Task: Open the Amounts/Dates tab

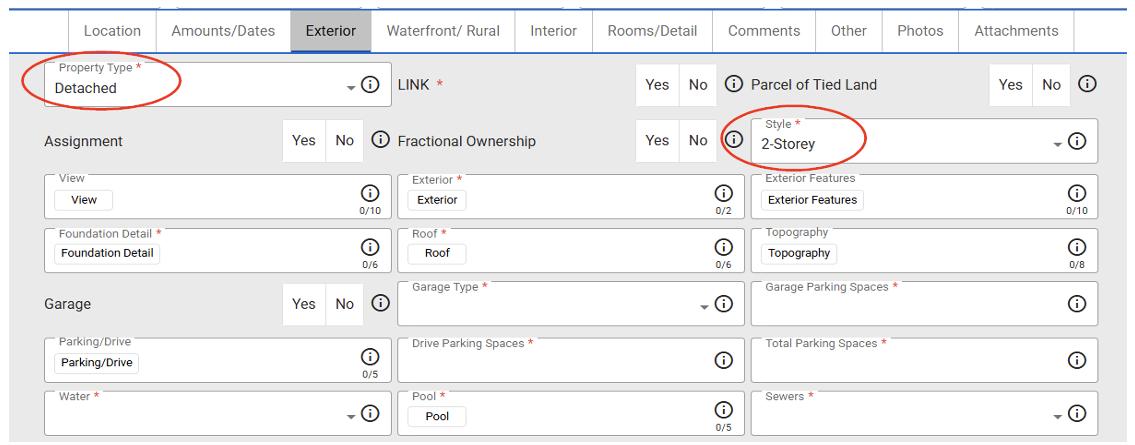Action: 223,31
